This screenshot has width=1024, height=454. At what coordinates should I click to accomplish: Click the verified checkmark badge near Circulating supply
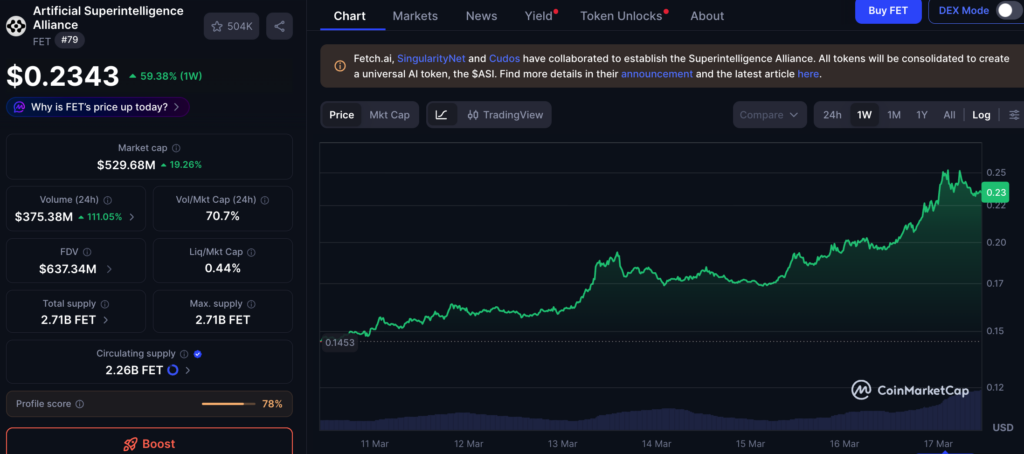198,354
